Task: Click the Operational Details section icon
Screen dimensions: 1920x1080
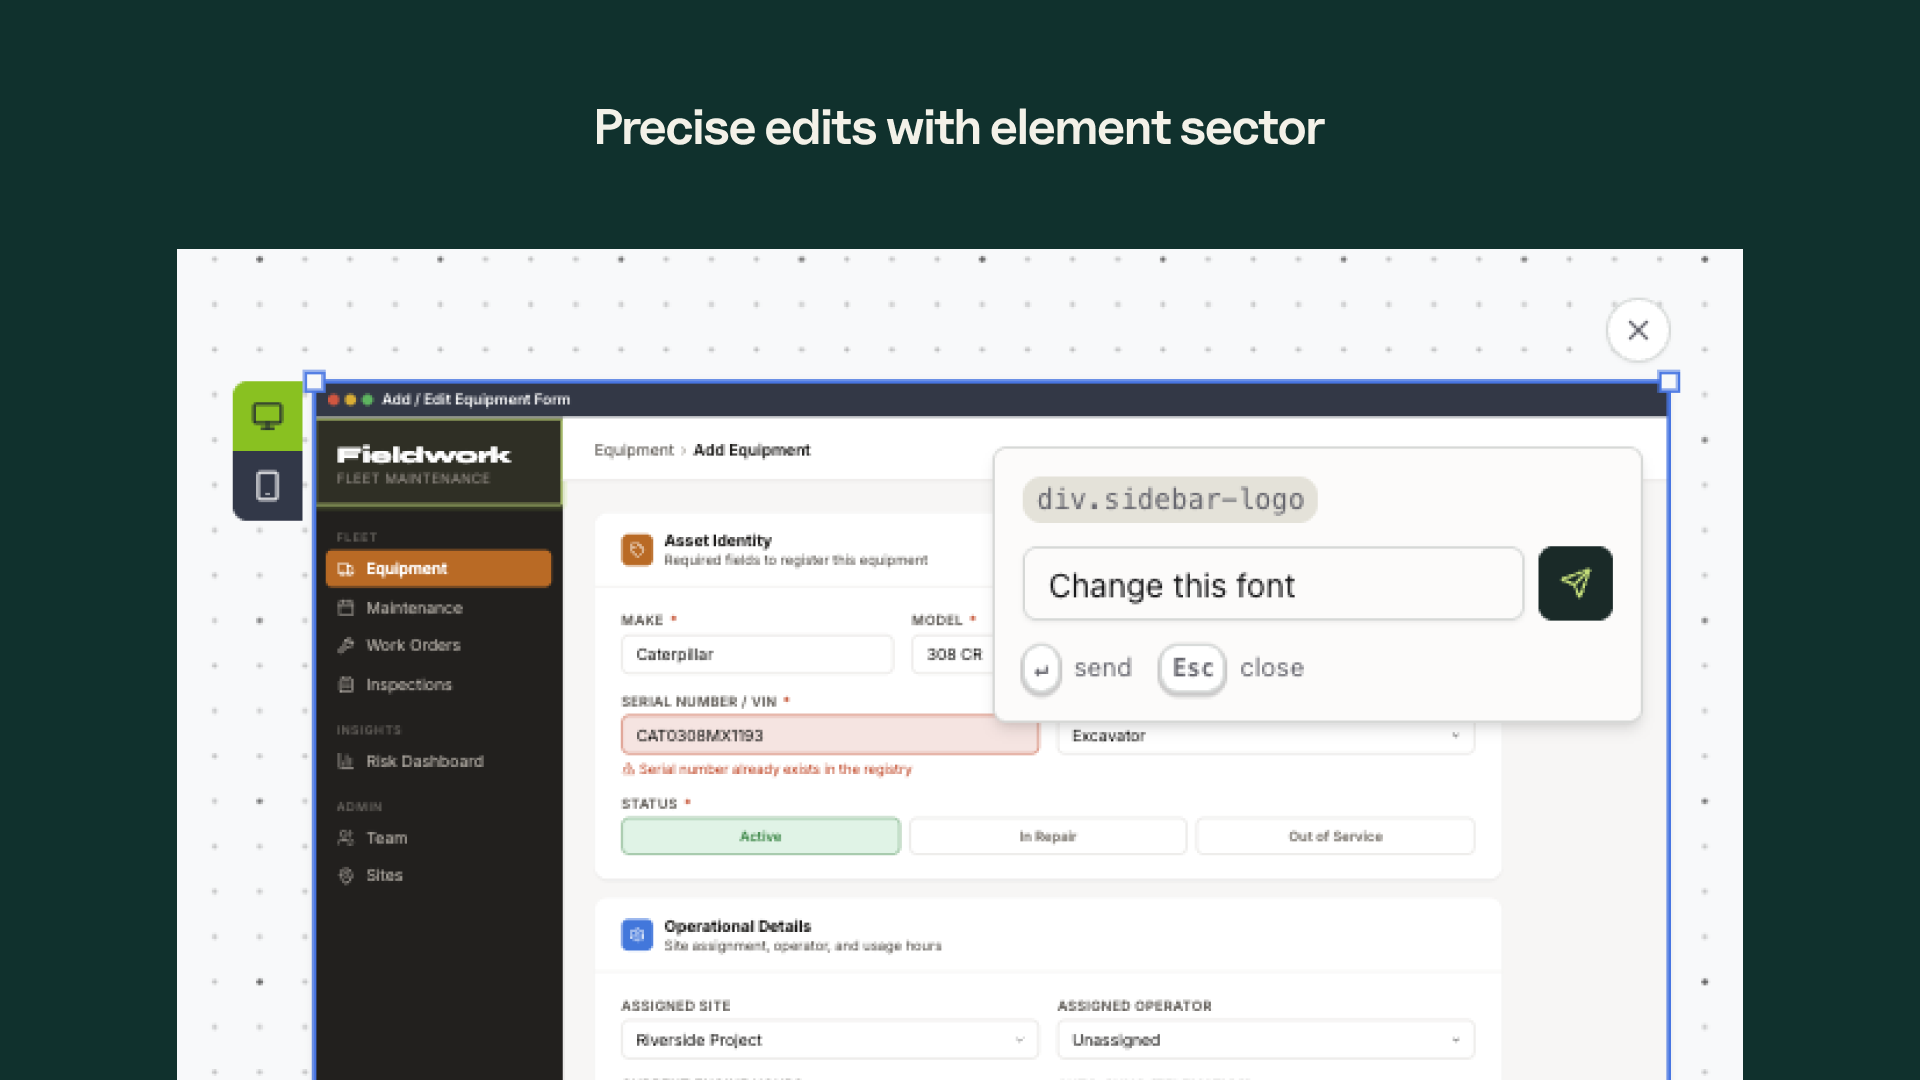Action: (x=637, y=935)
